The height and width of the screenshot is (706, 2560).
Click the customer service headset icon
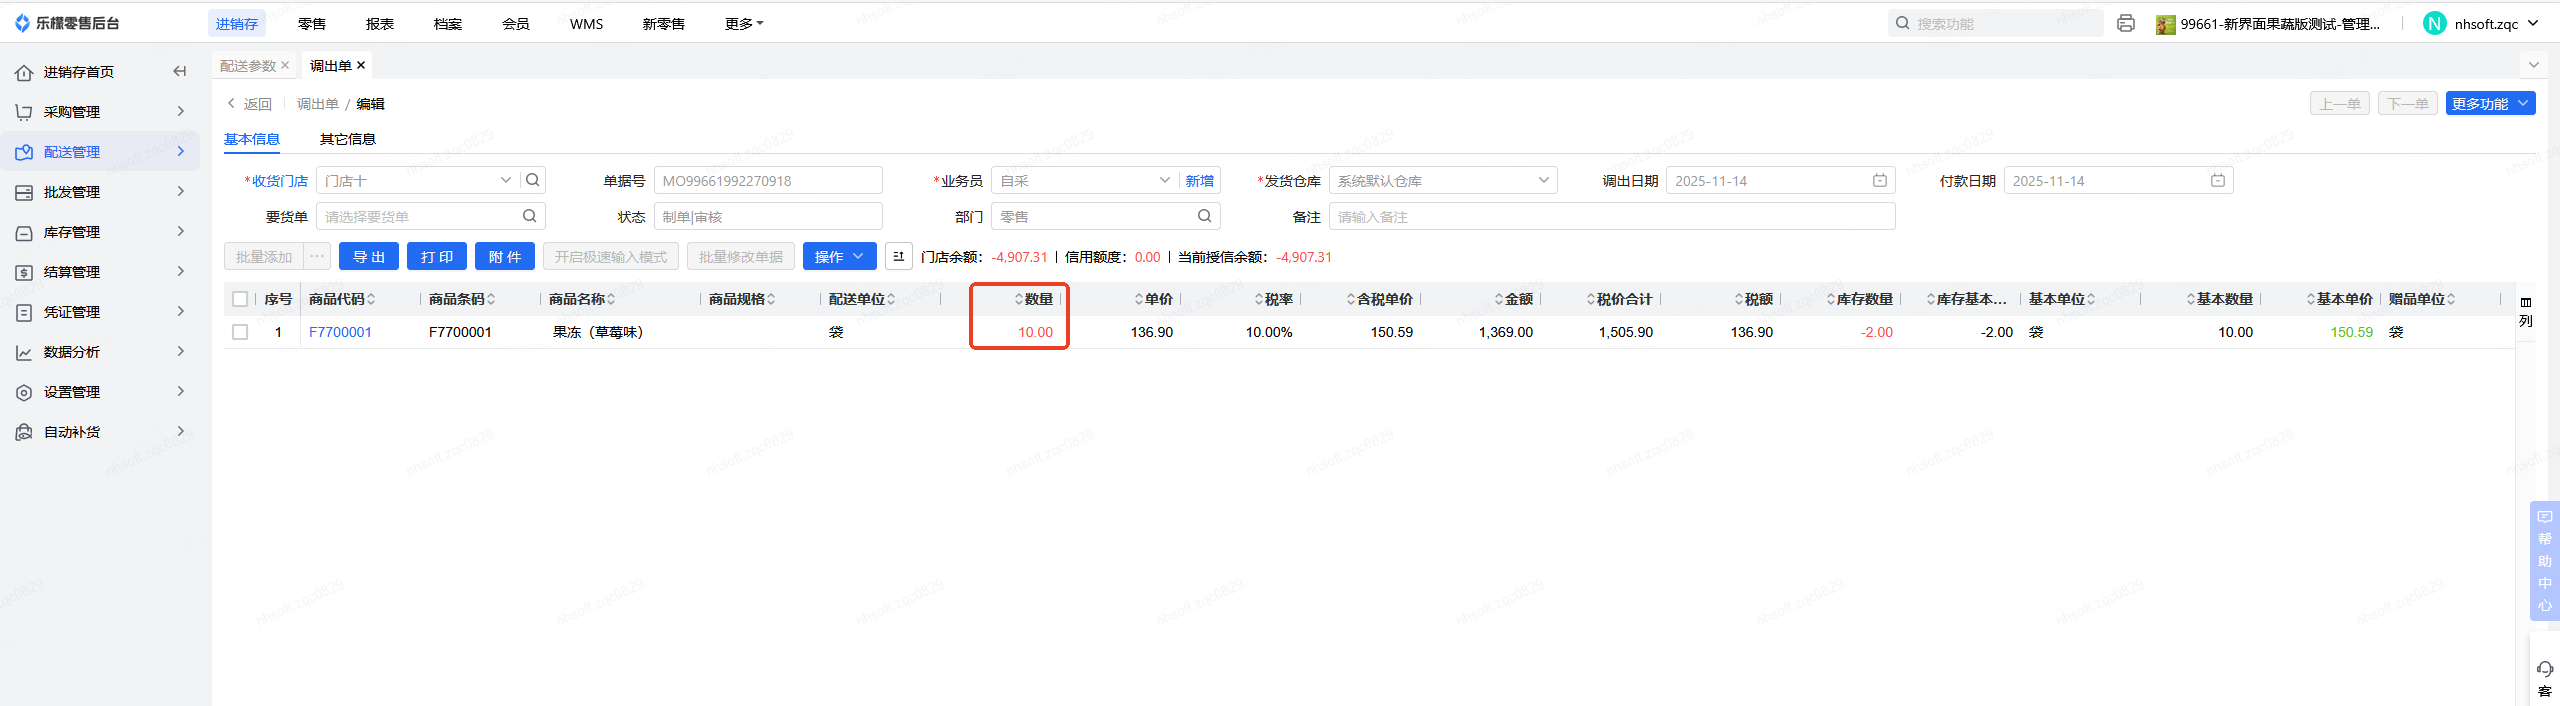point(2545,669)
